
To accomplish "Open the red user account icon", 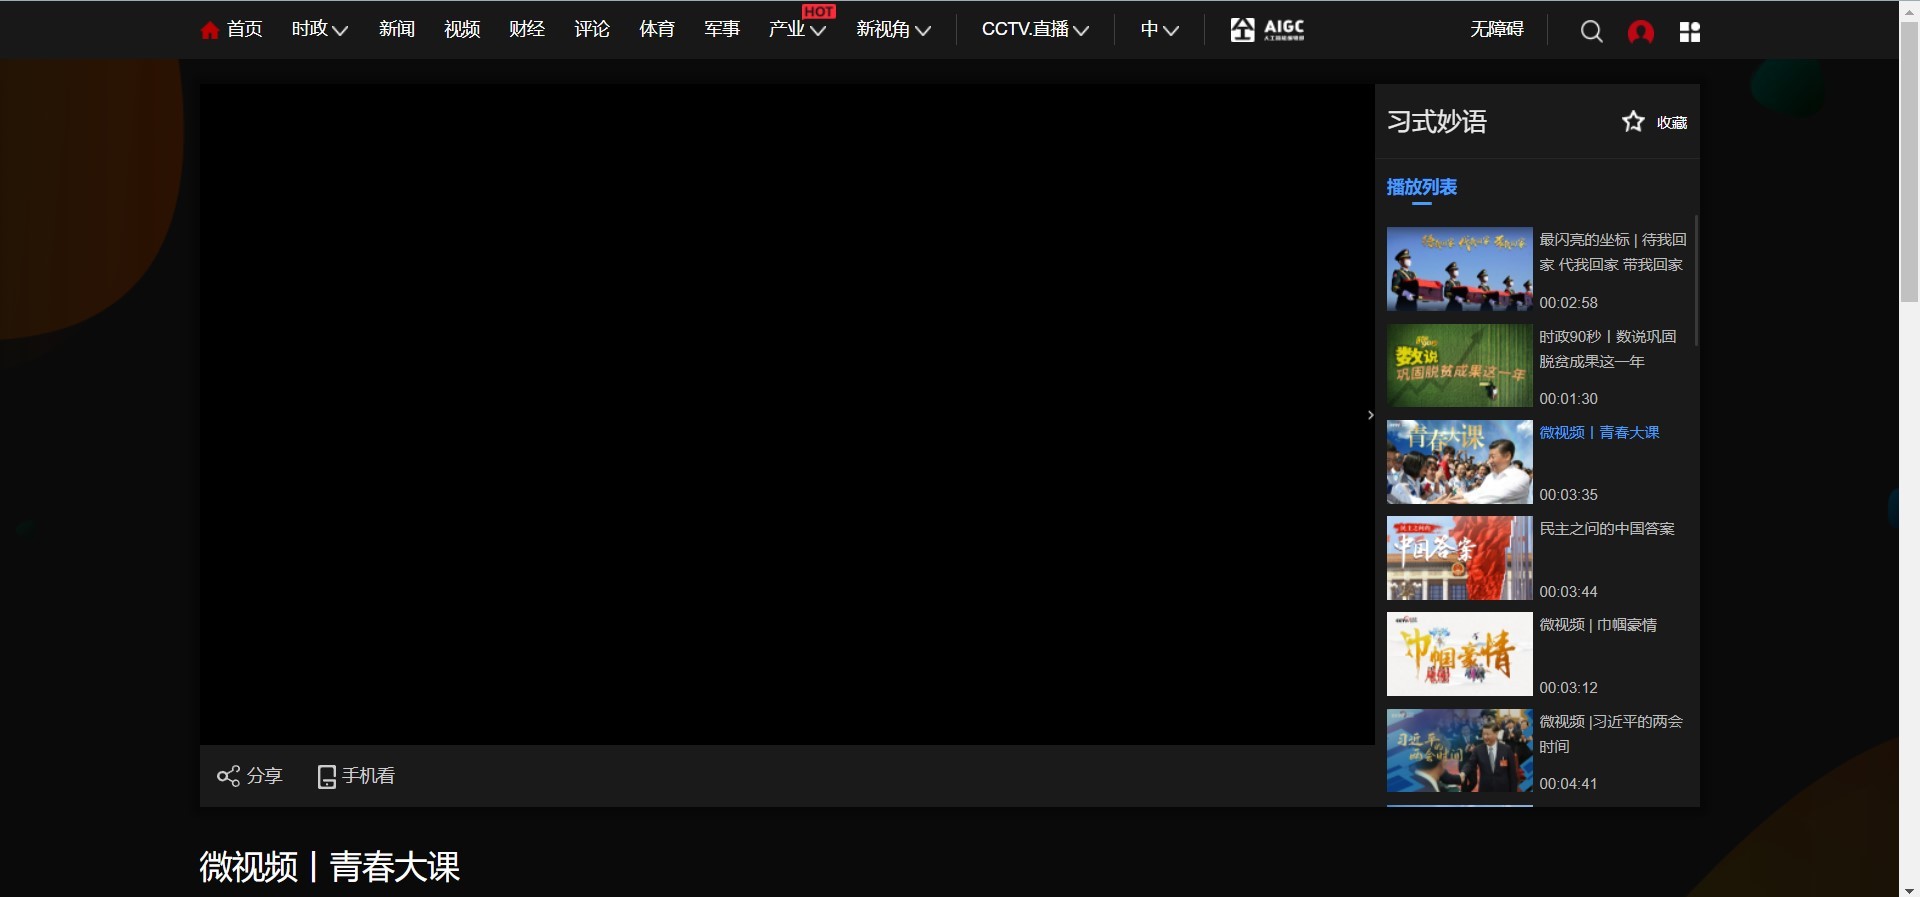I will pyautogui.click(x=1640, y=32).
